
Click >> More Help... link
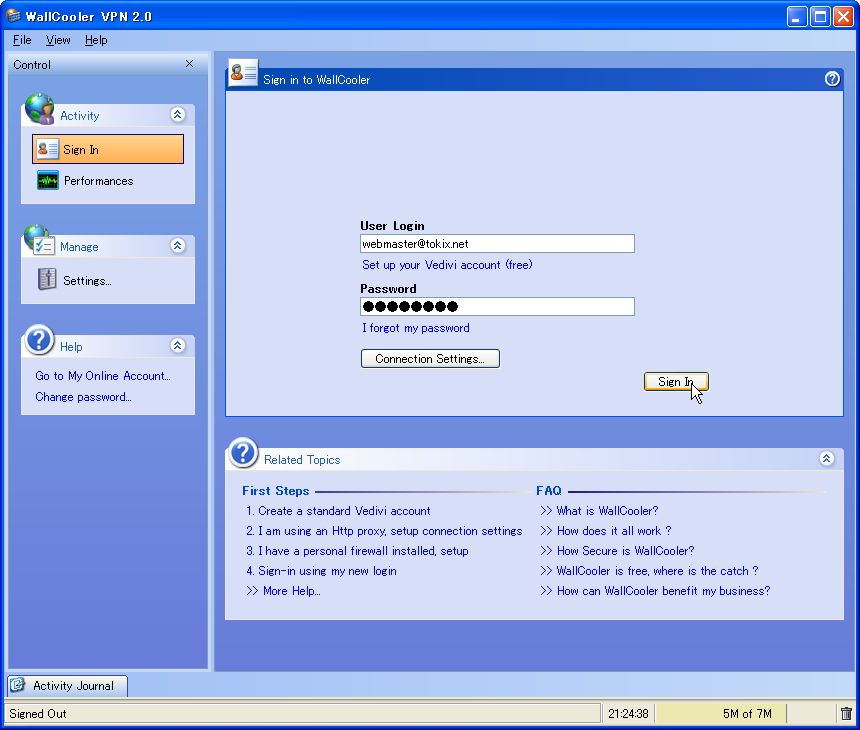pos(283,591)
